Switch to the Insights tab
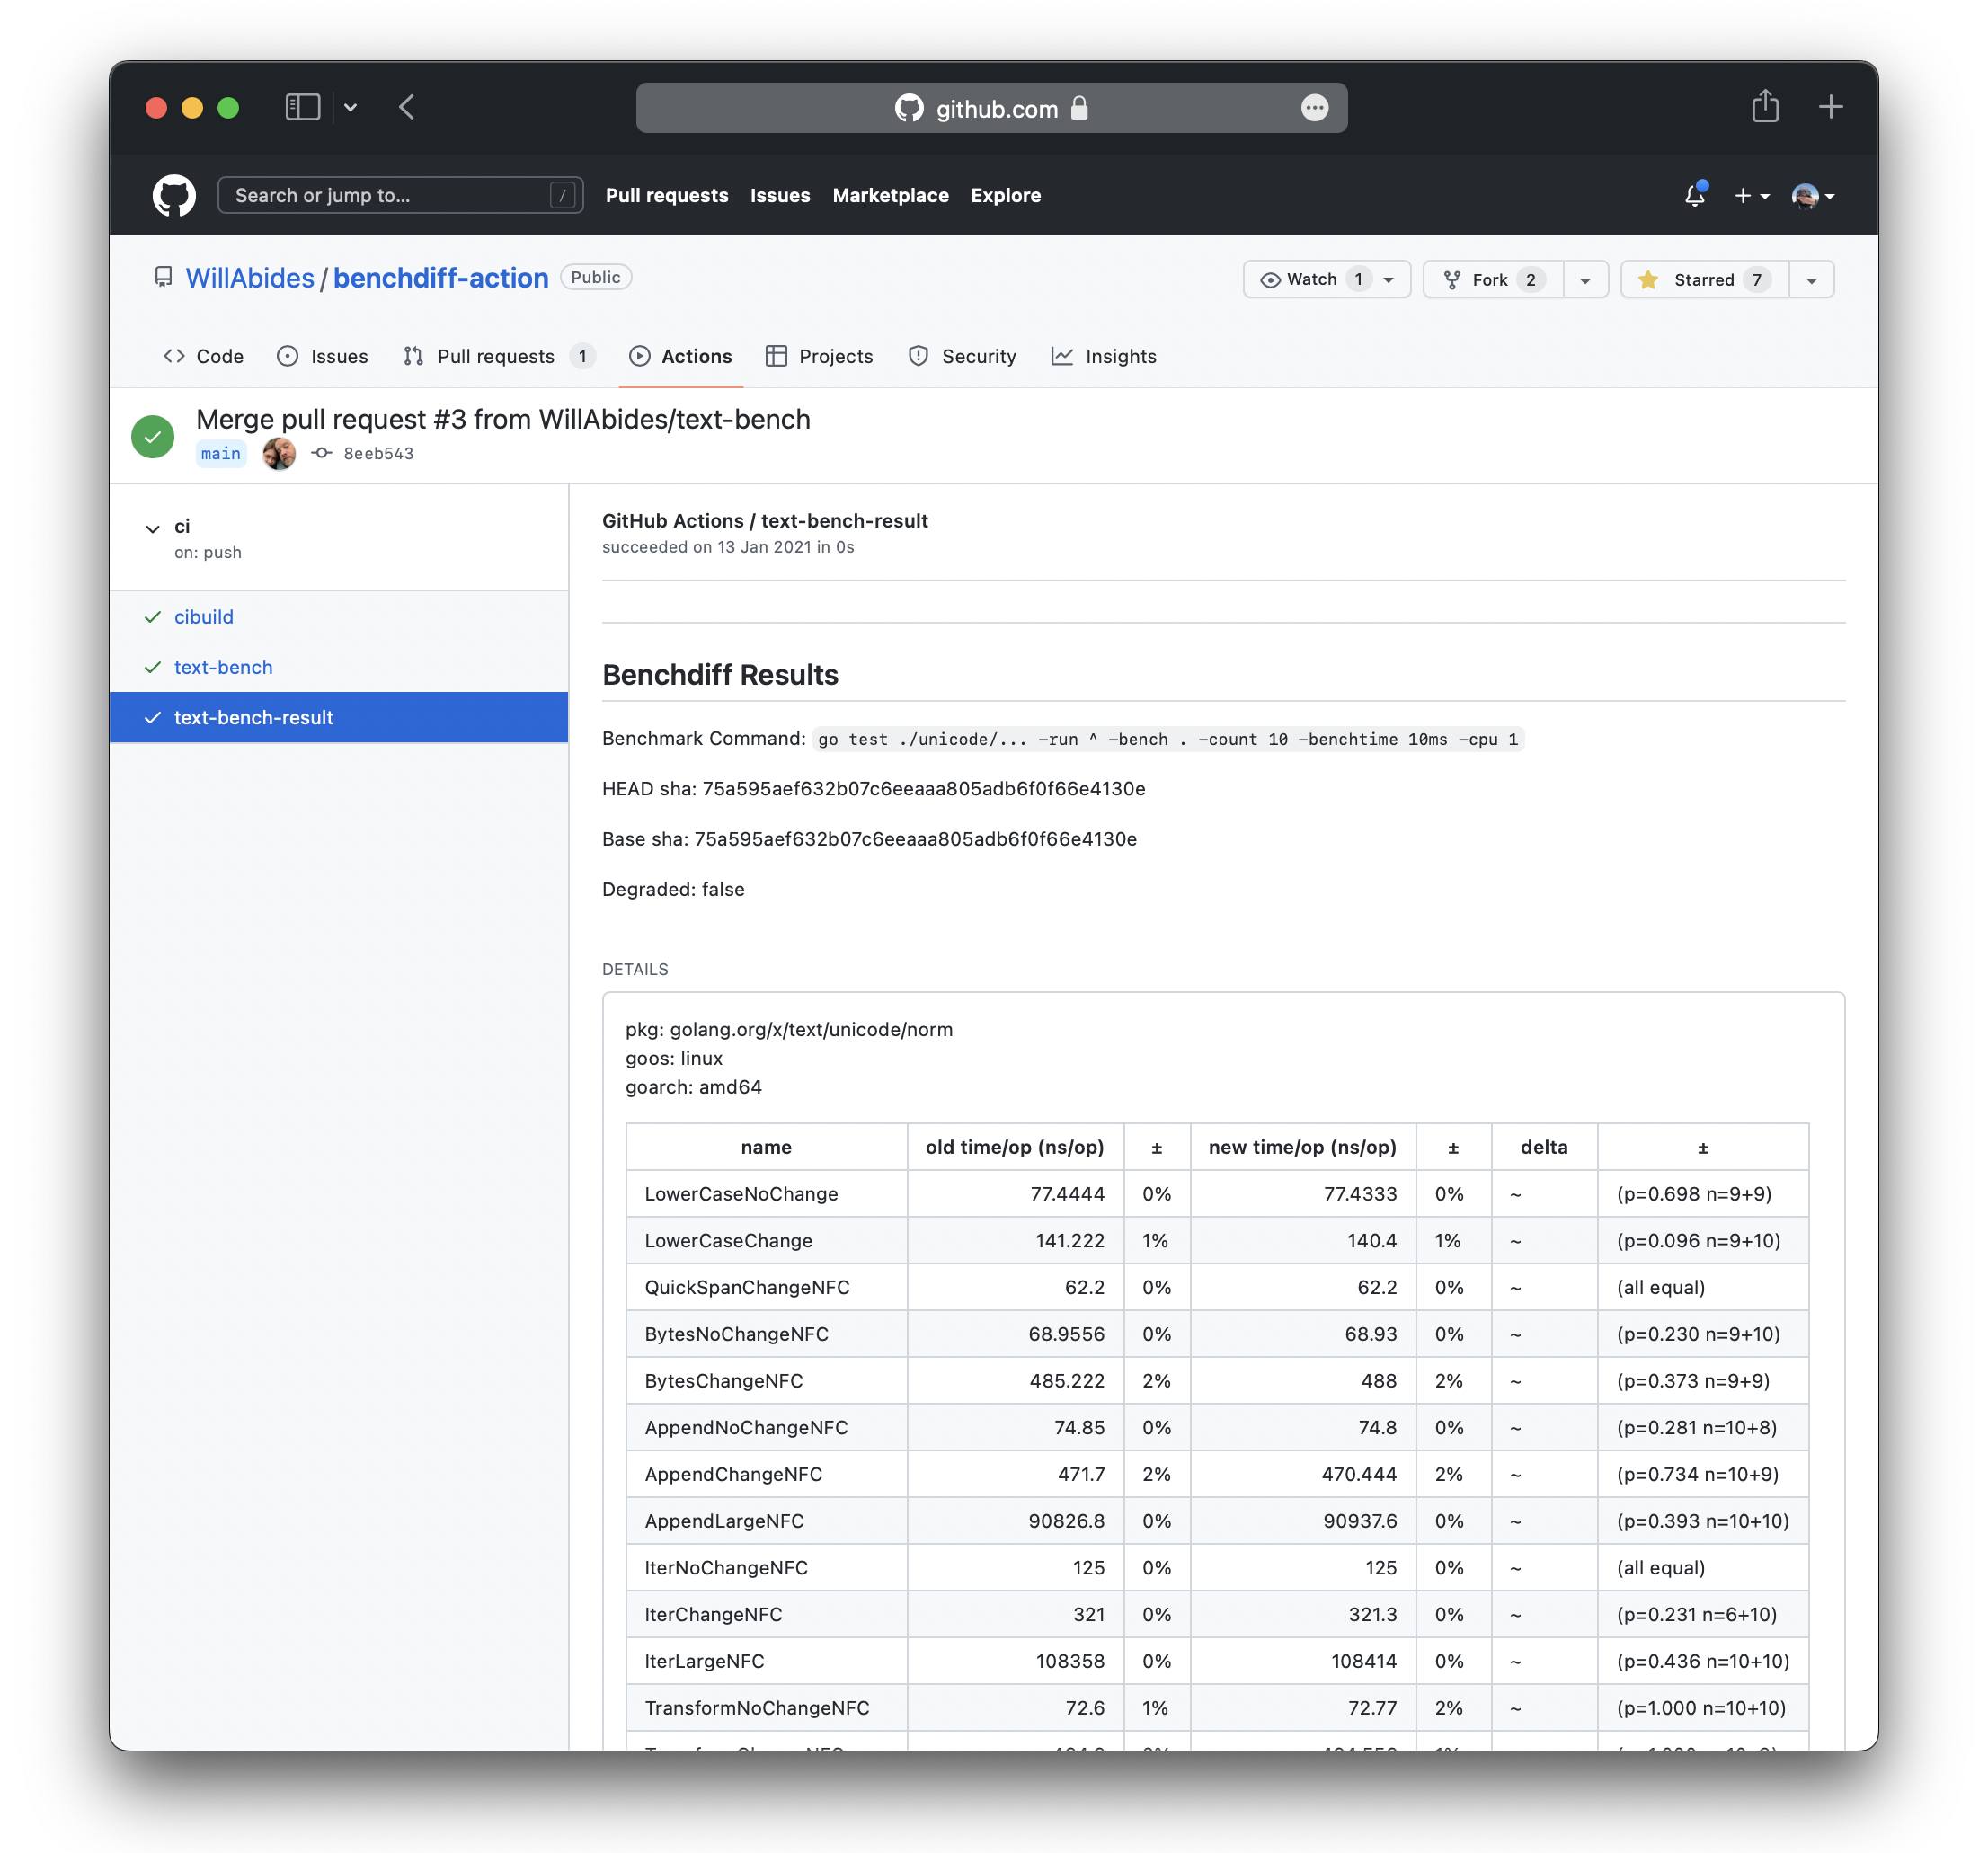 pyautogui.click(x=1104, y=356)
